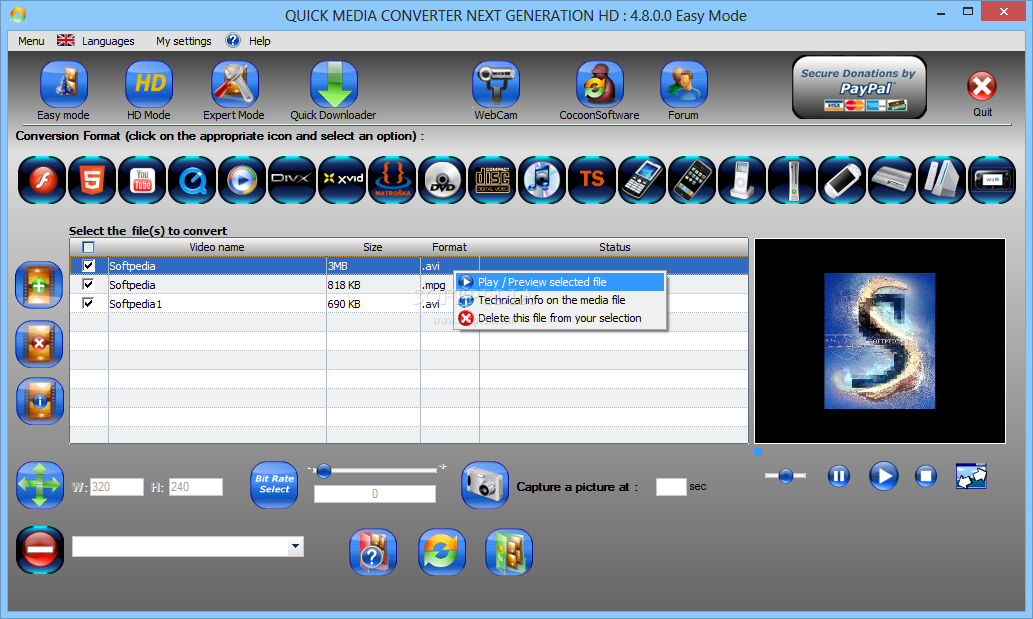Screen dimensions: 1033x619
Task: Choose Technical info on the media file
Action: tap(560, 300)
